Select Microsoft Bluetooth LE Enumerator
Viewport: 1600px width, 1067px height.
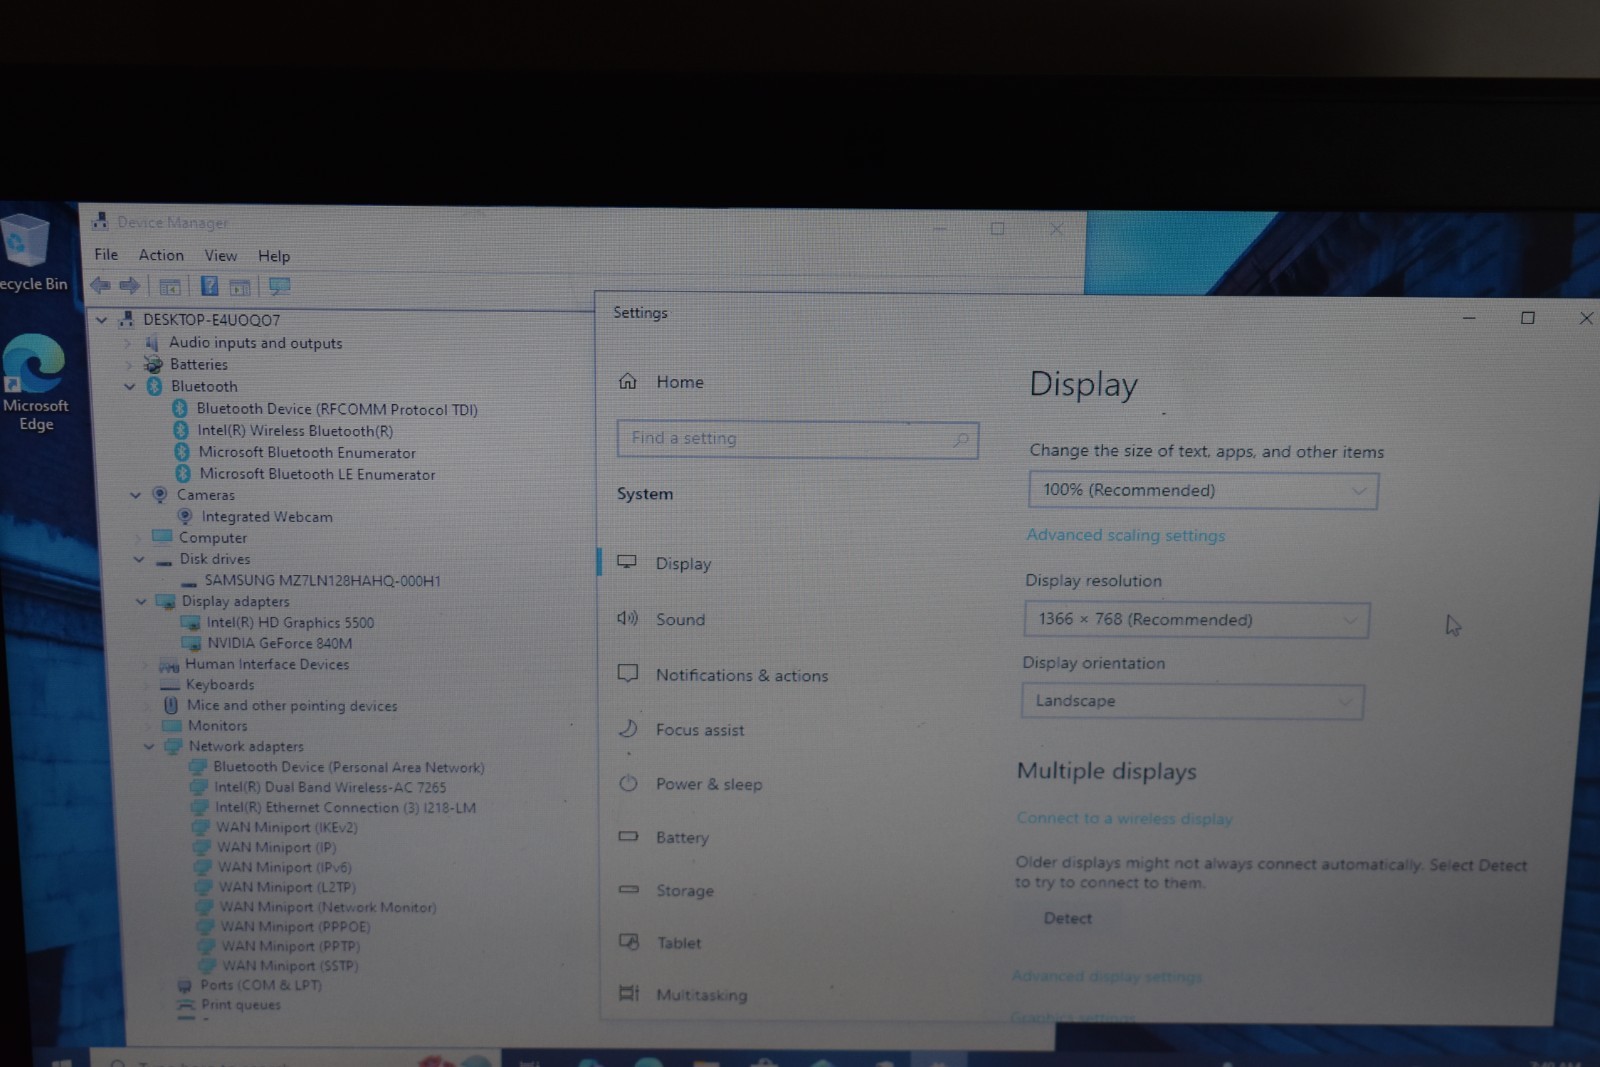317,474
